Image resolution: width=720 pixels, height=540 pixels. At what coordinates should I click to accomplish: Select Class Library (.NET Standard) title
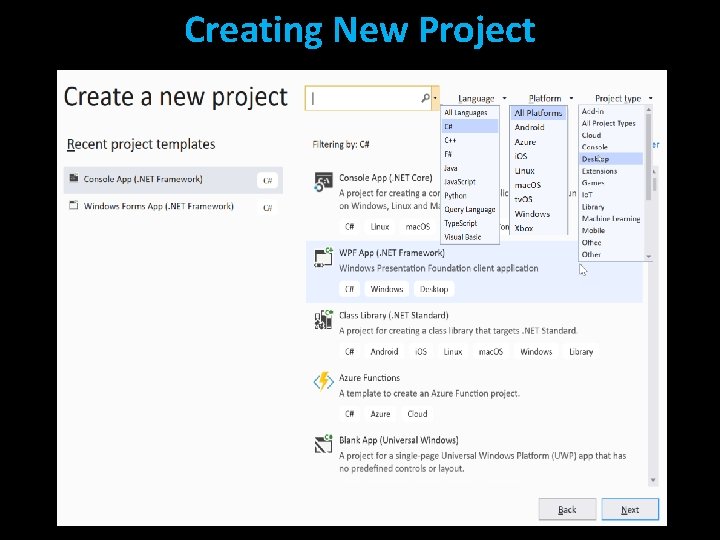(394, 315)
